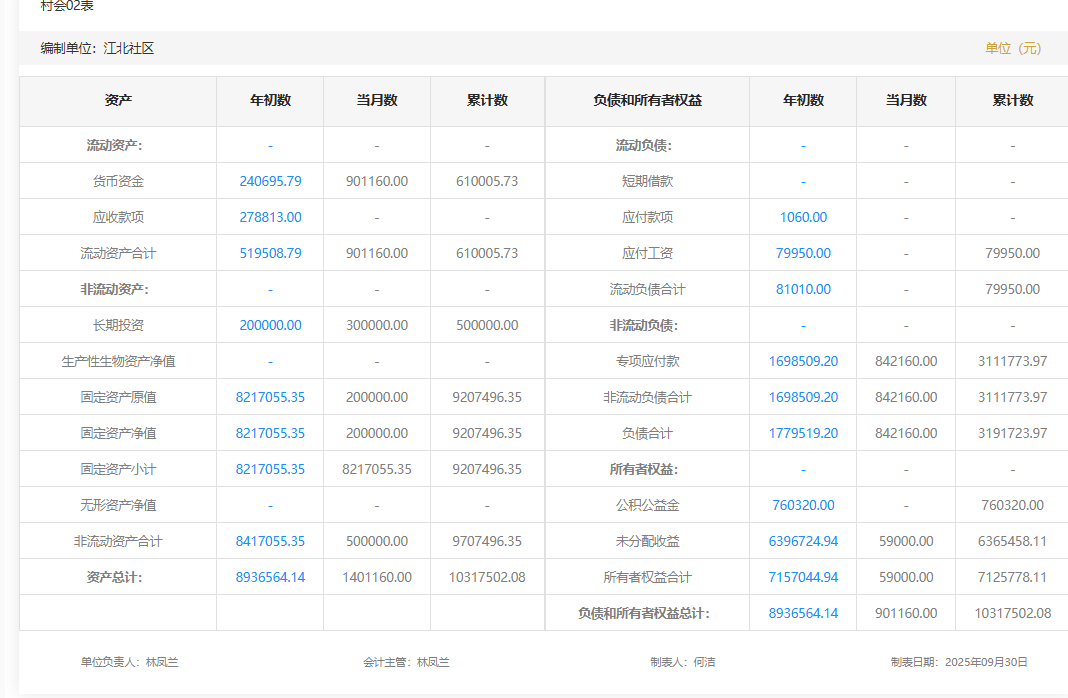Click the 负债合计 value 1779519.20

(803, 433)
